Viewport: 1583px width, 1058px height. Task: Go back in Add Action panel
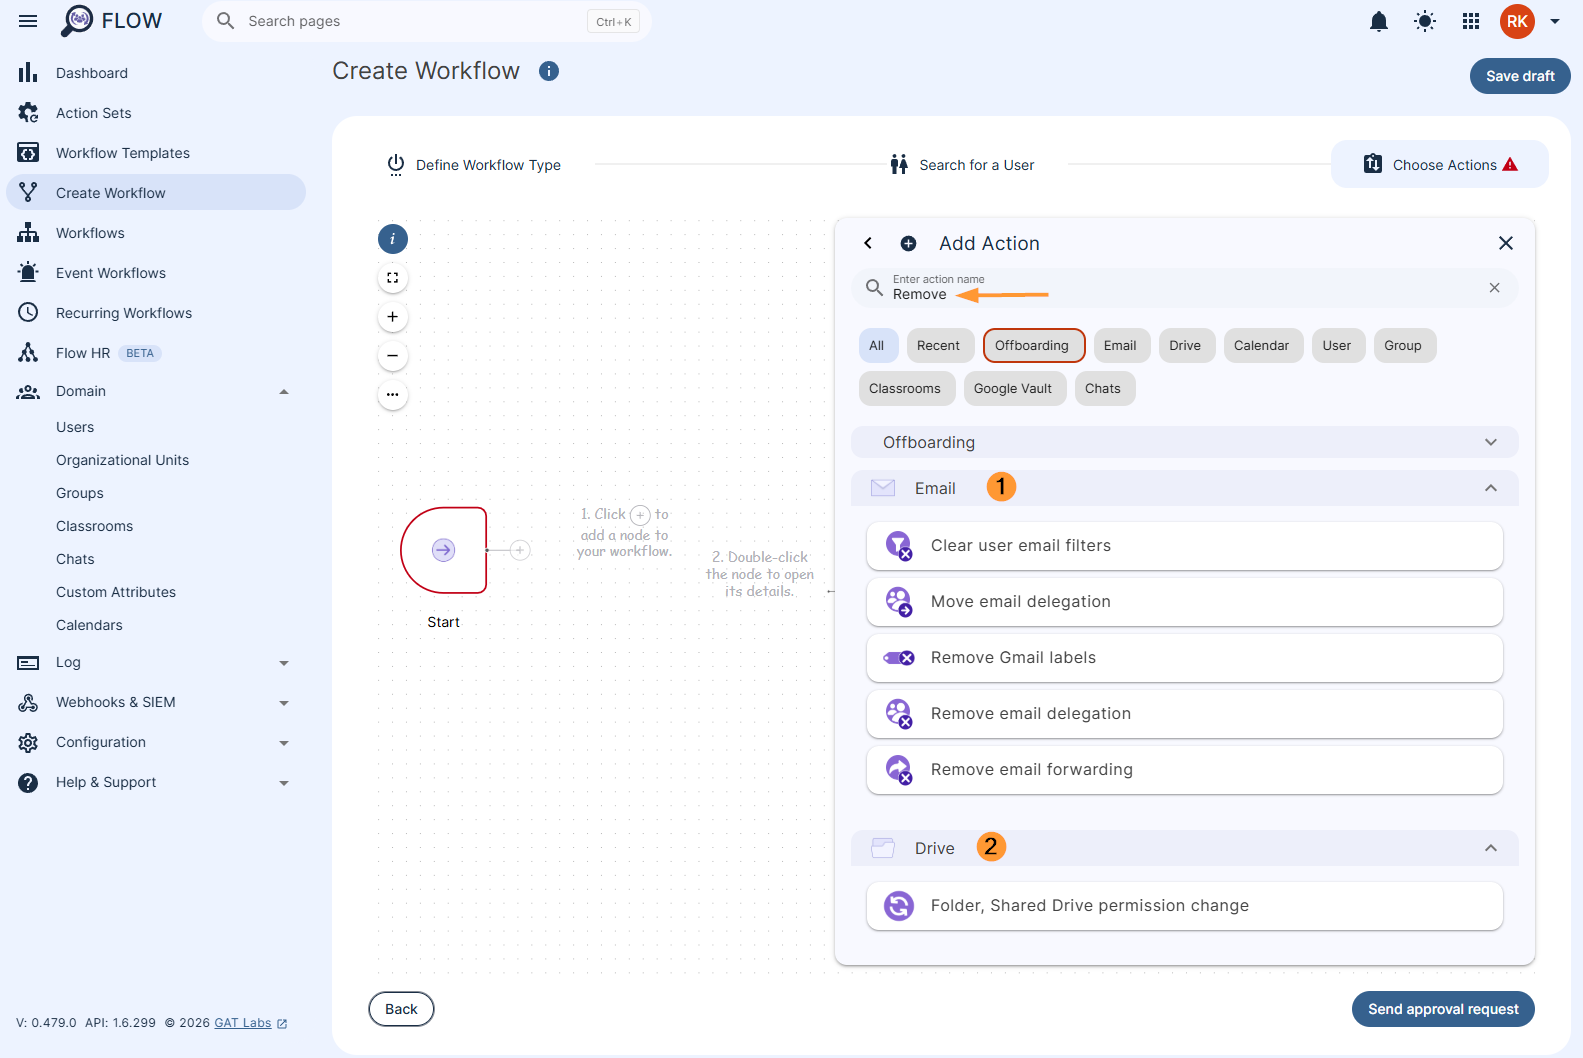868,243
